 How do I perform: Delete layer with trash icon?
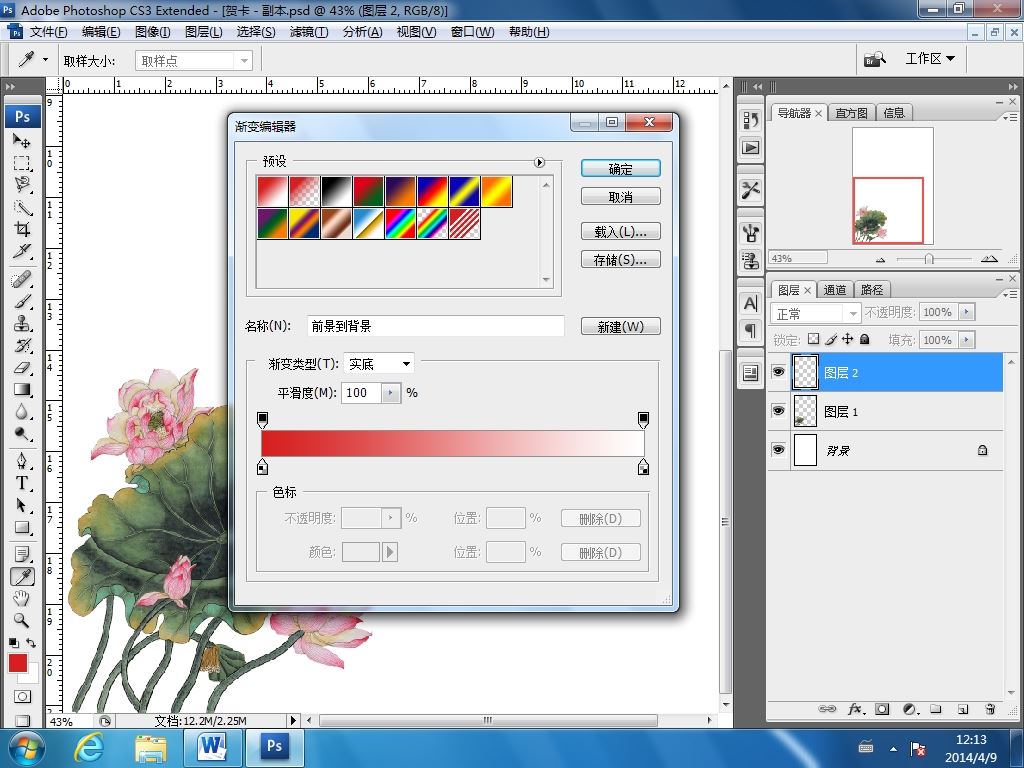click(990, 709)
